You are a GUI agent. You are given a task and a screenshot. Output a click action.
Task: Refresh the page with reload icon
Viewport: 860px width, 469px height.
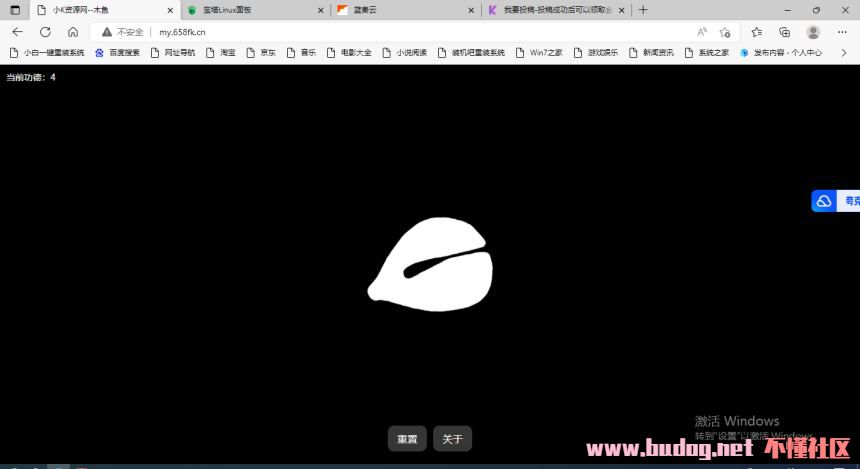click(45, 32)
